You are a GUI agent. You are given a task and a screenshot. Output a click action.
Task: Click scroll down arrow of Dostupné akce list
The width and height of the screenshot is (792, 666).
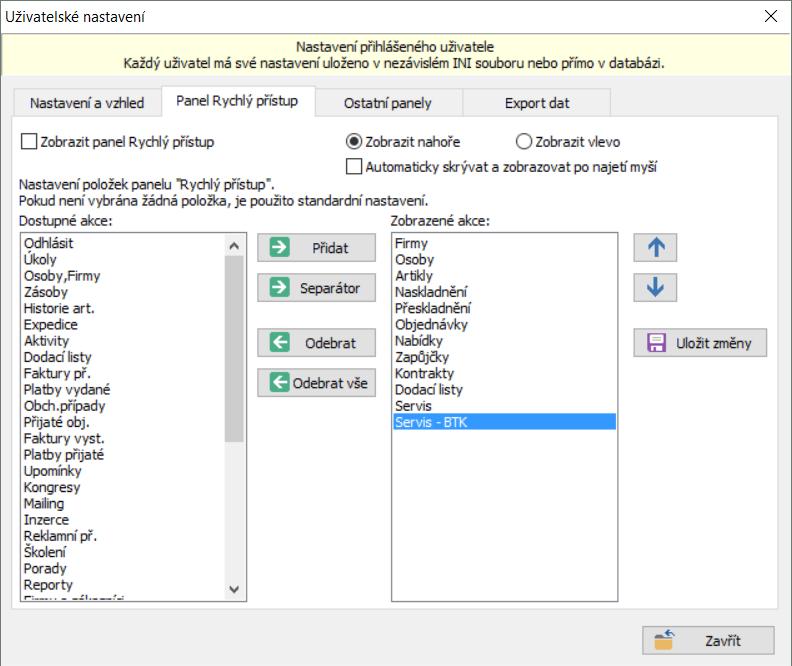(234, 589)
